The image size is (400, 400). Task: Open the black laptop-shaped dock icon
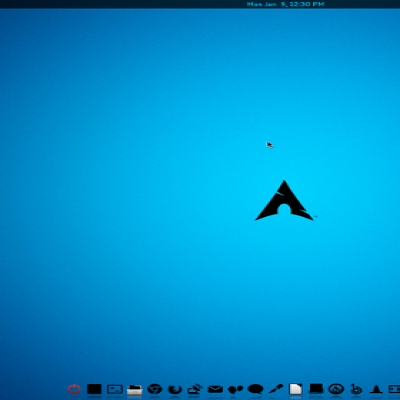[316, 389]
